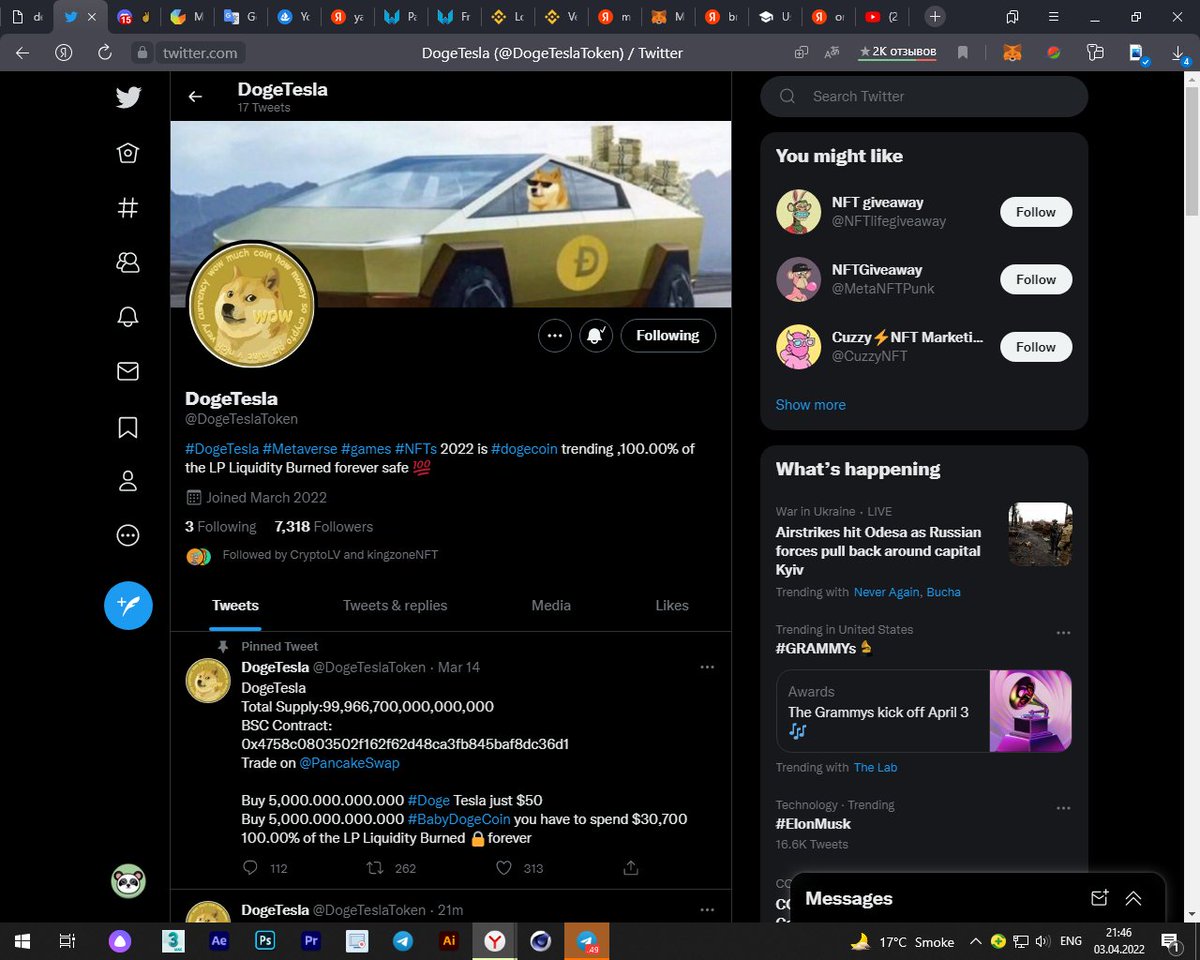Image resolution: width=1200 pixels, height=960 pixels.
Task: Open Profile person icon in sidebar
Action: [x=128, y=481]
